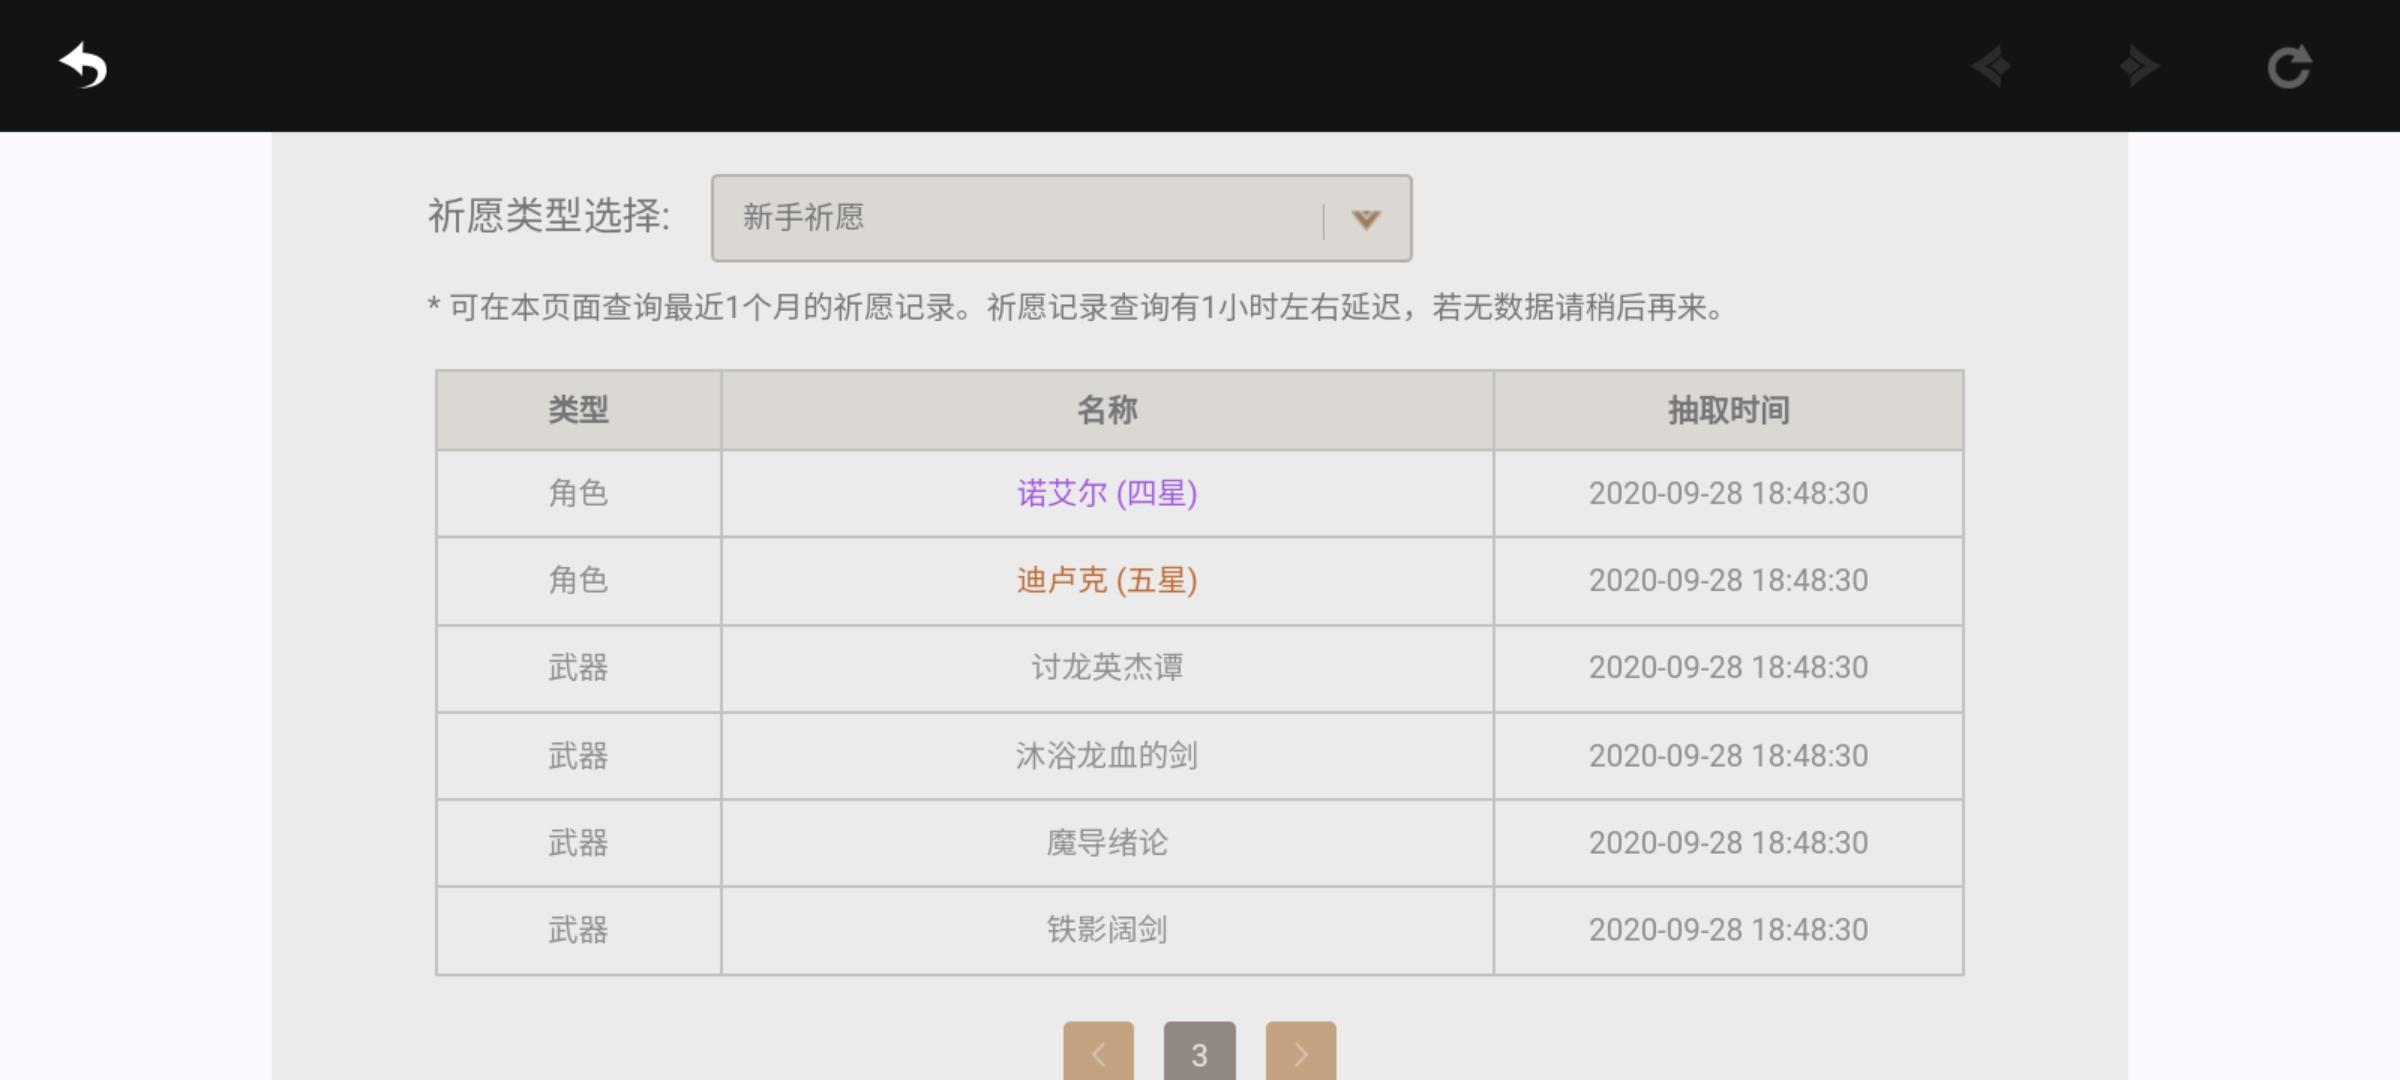Viewport: 2400px width, 1080px height.
Task: Click the 祈愿类型选择 label
Action: coord(549,216)
